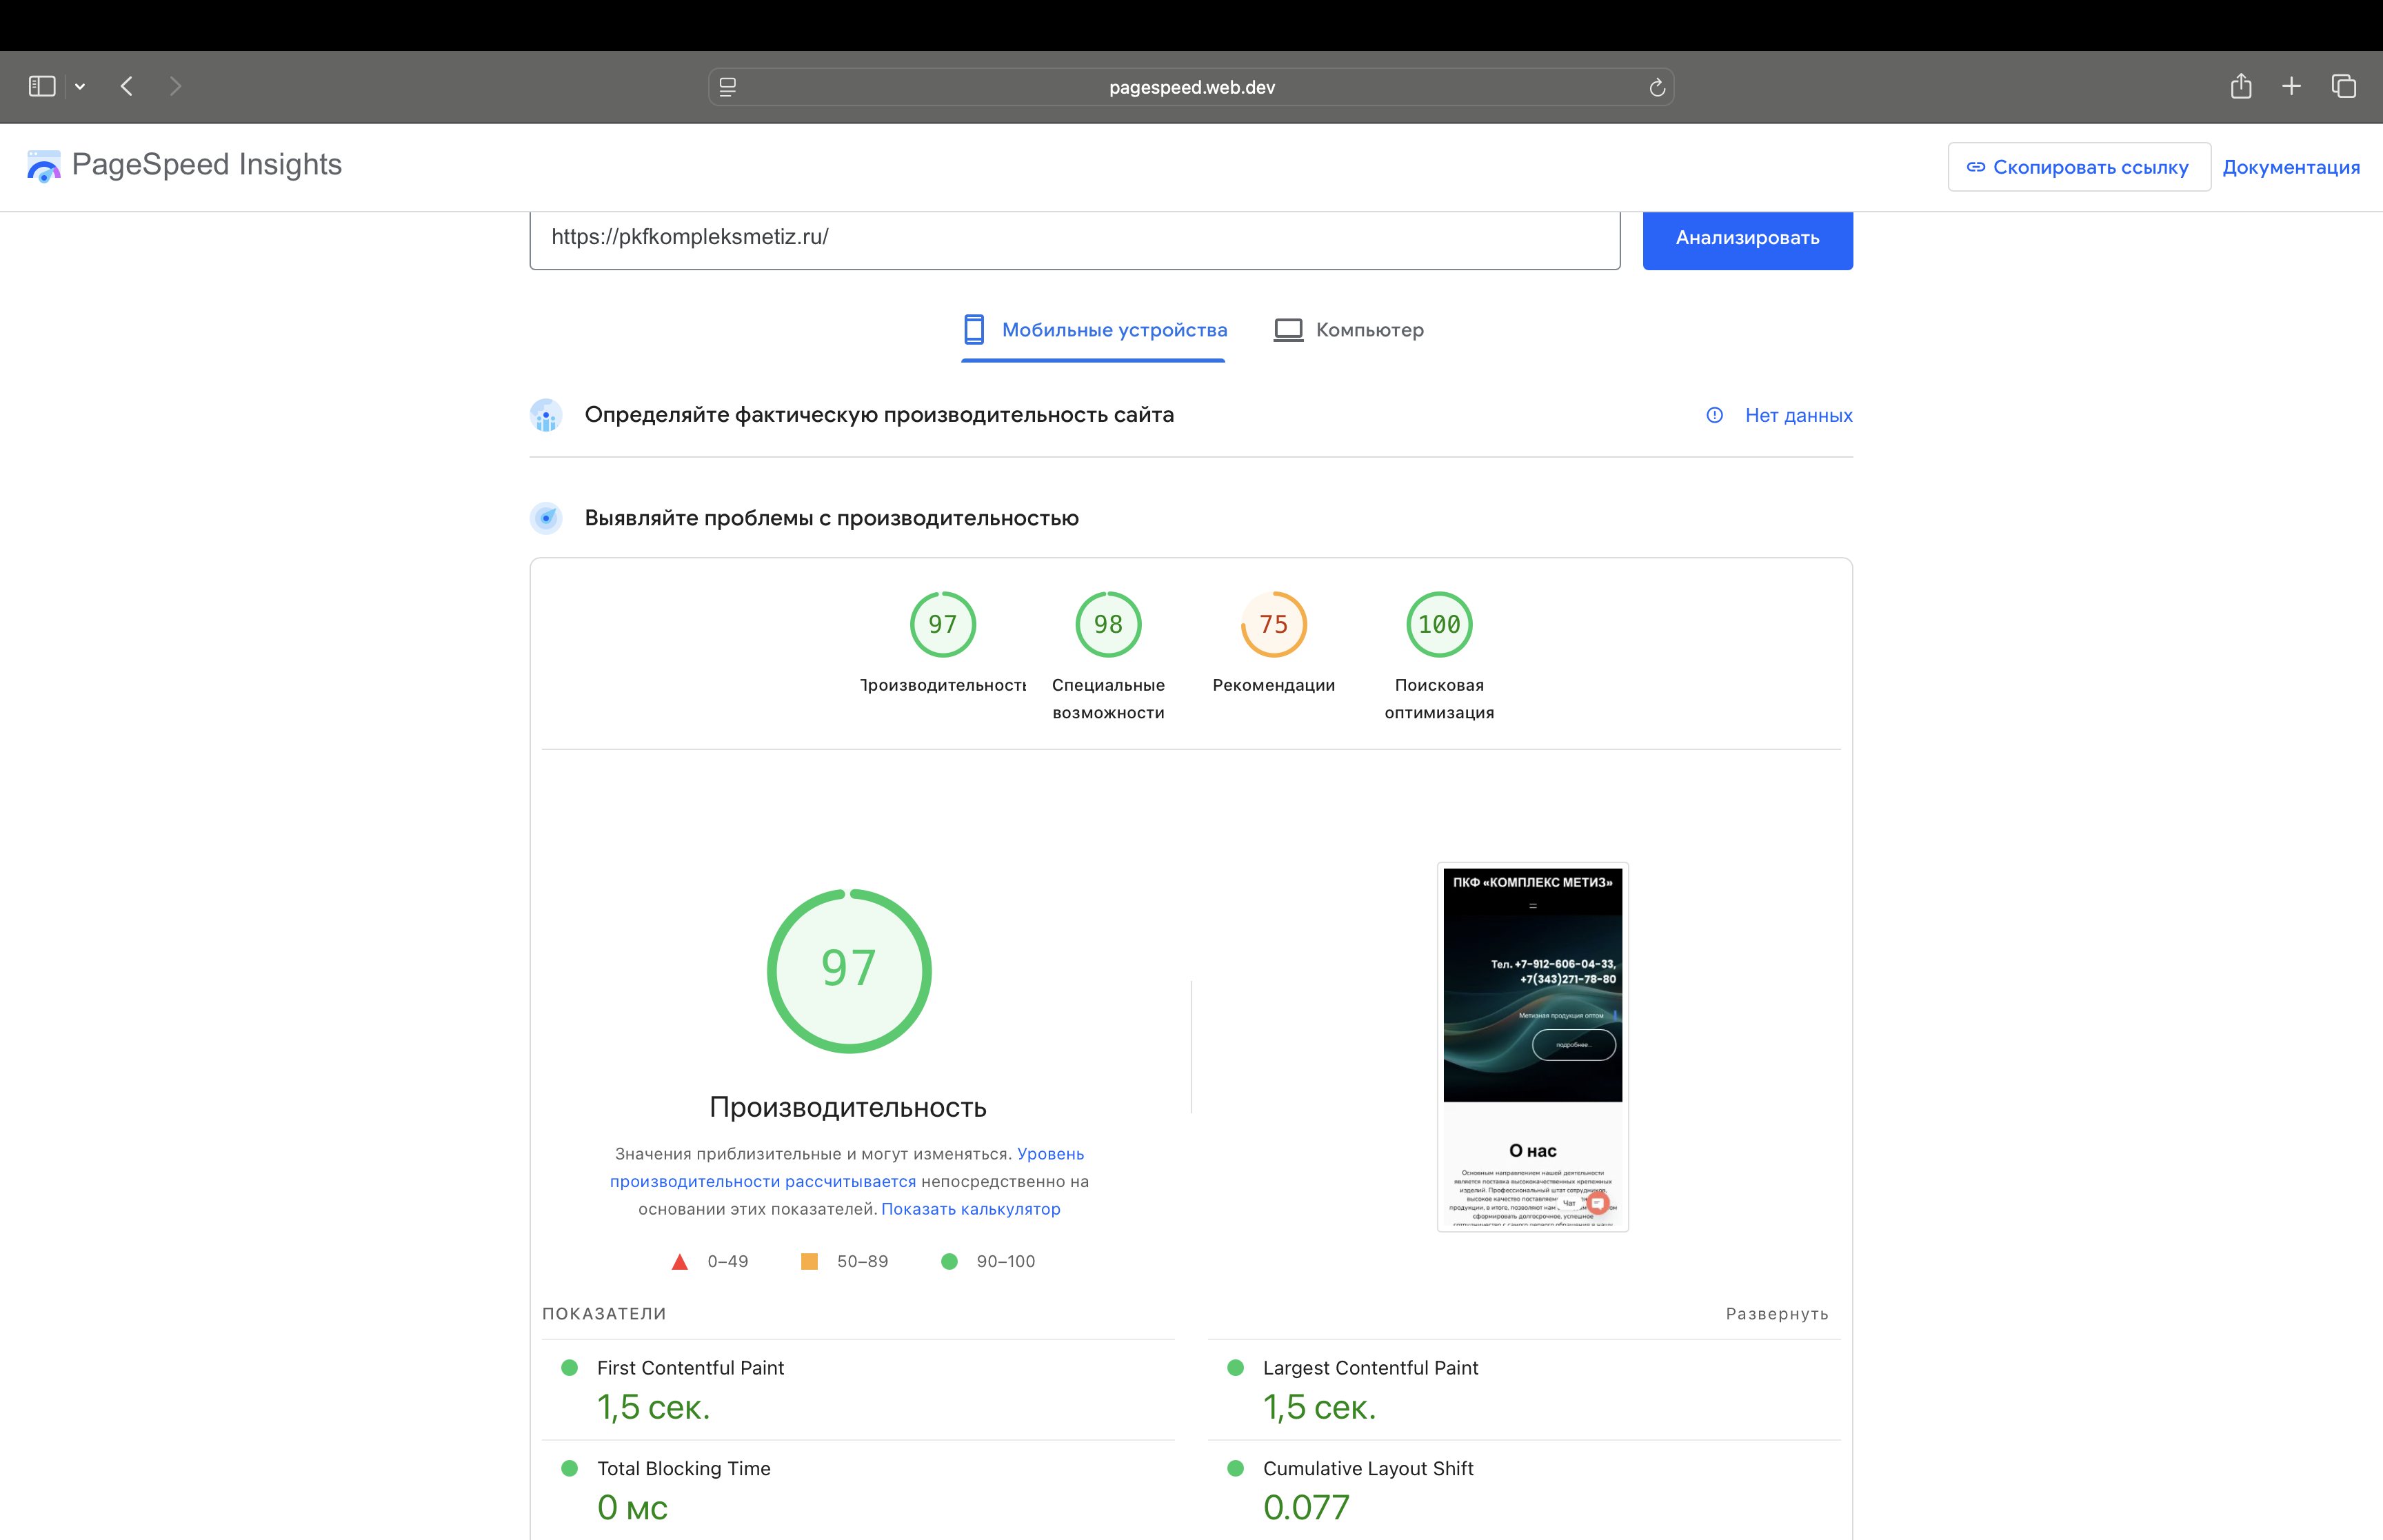Open sidebar options dropdown chevron
Viewport: 2383px width, 1540px height.
coord(80,87)
